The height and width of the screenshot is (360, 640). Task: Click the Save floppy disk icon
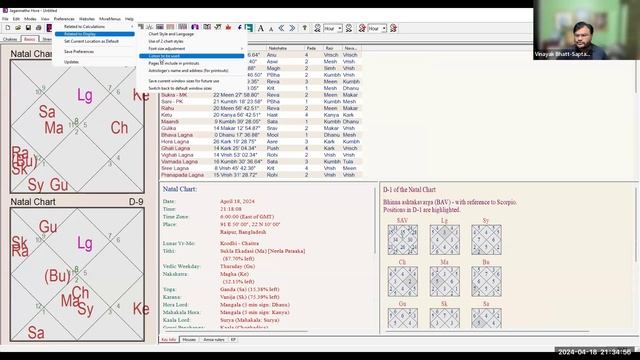(28, 28)
